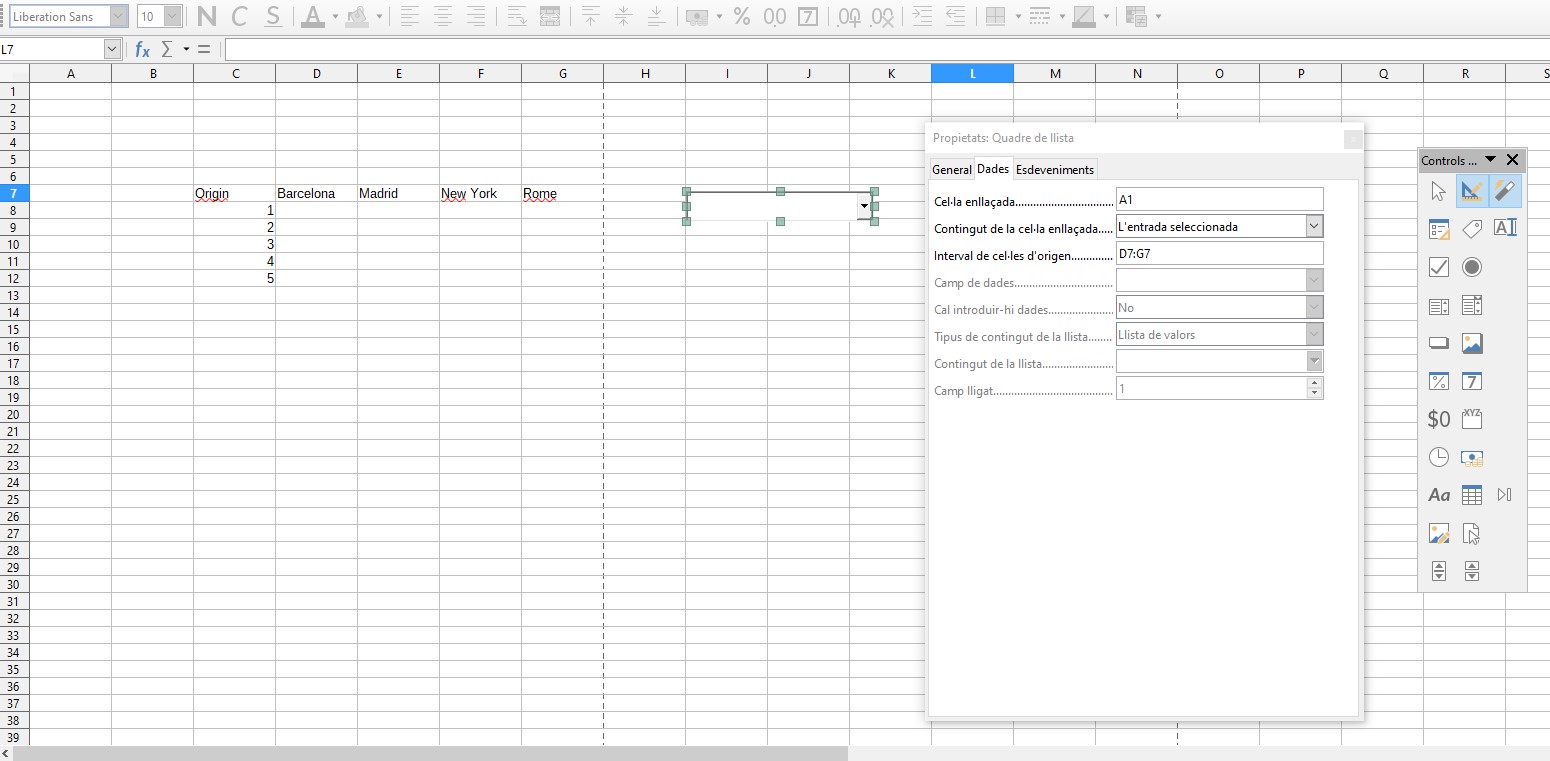The image size is (1550, 761).
Task: Select the $0 currency field icon
Action: (x=1439, y=419)
